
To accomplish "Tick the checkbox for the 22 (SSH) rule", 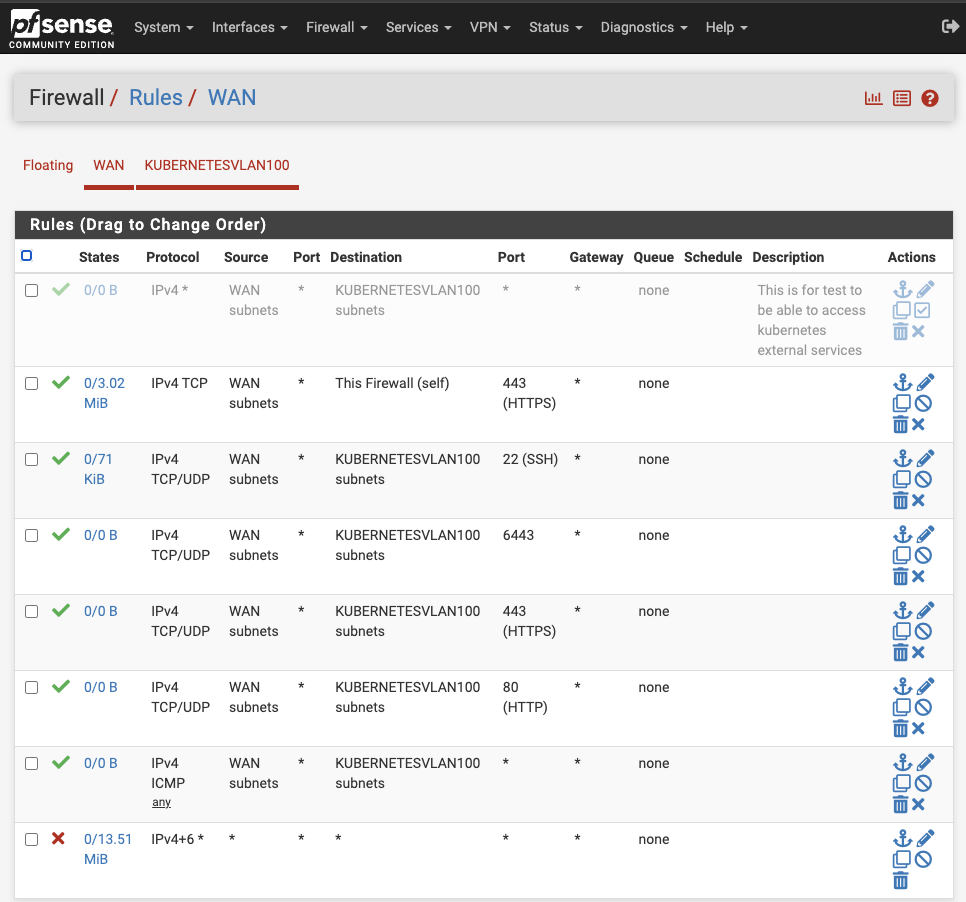I will click(x=32, y=460).
